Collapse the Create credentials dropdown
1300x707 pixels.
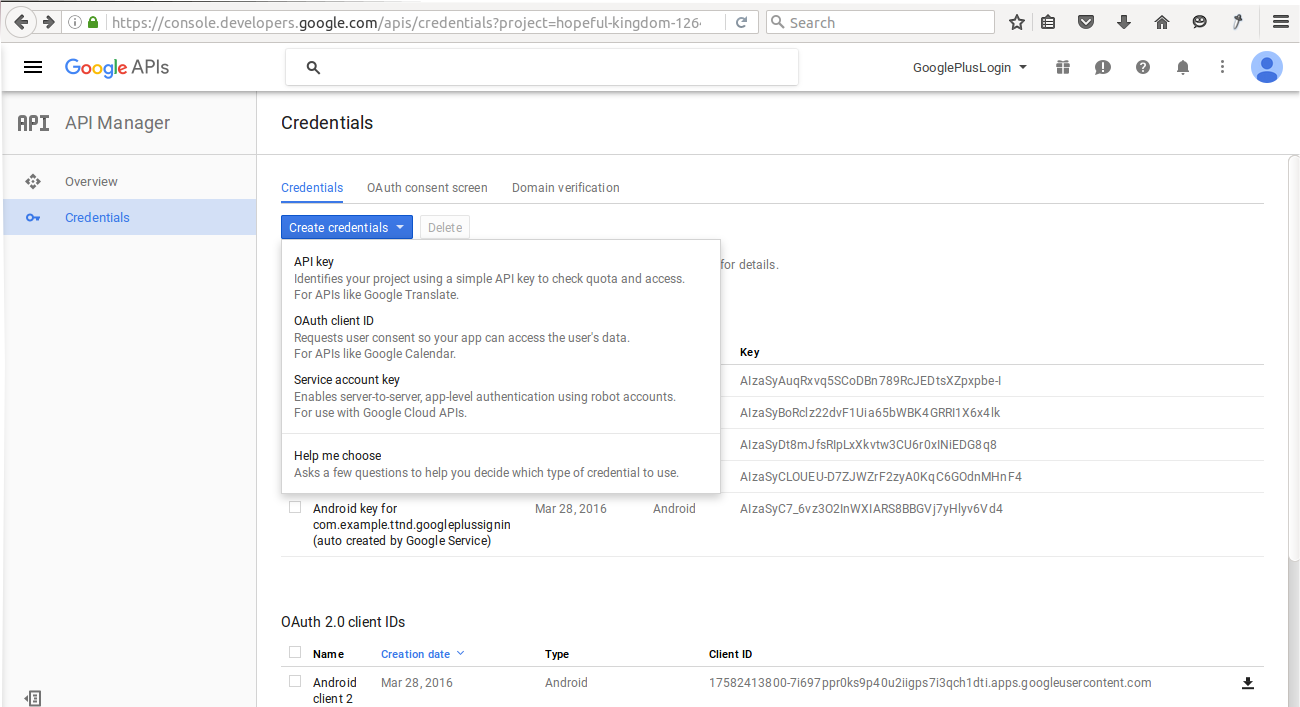(347, 227)
